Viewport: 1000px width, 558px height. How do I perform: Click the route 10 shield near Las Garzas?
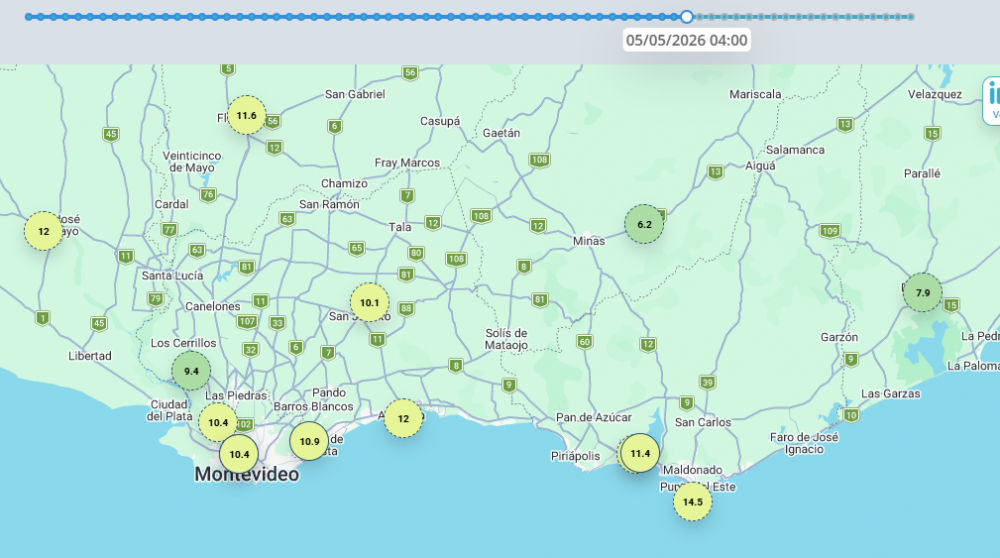(x=851, y=415)
